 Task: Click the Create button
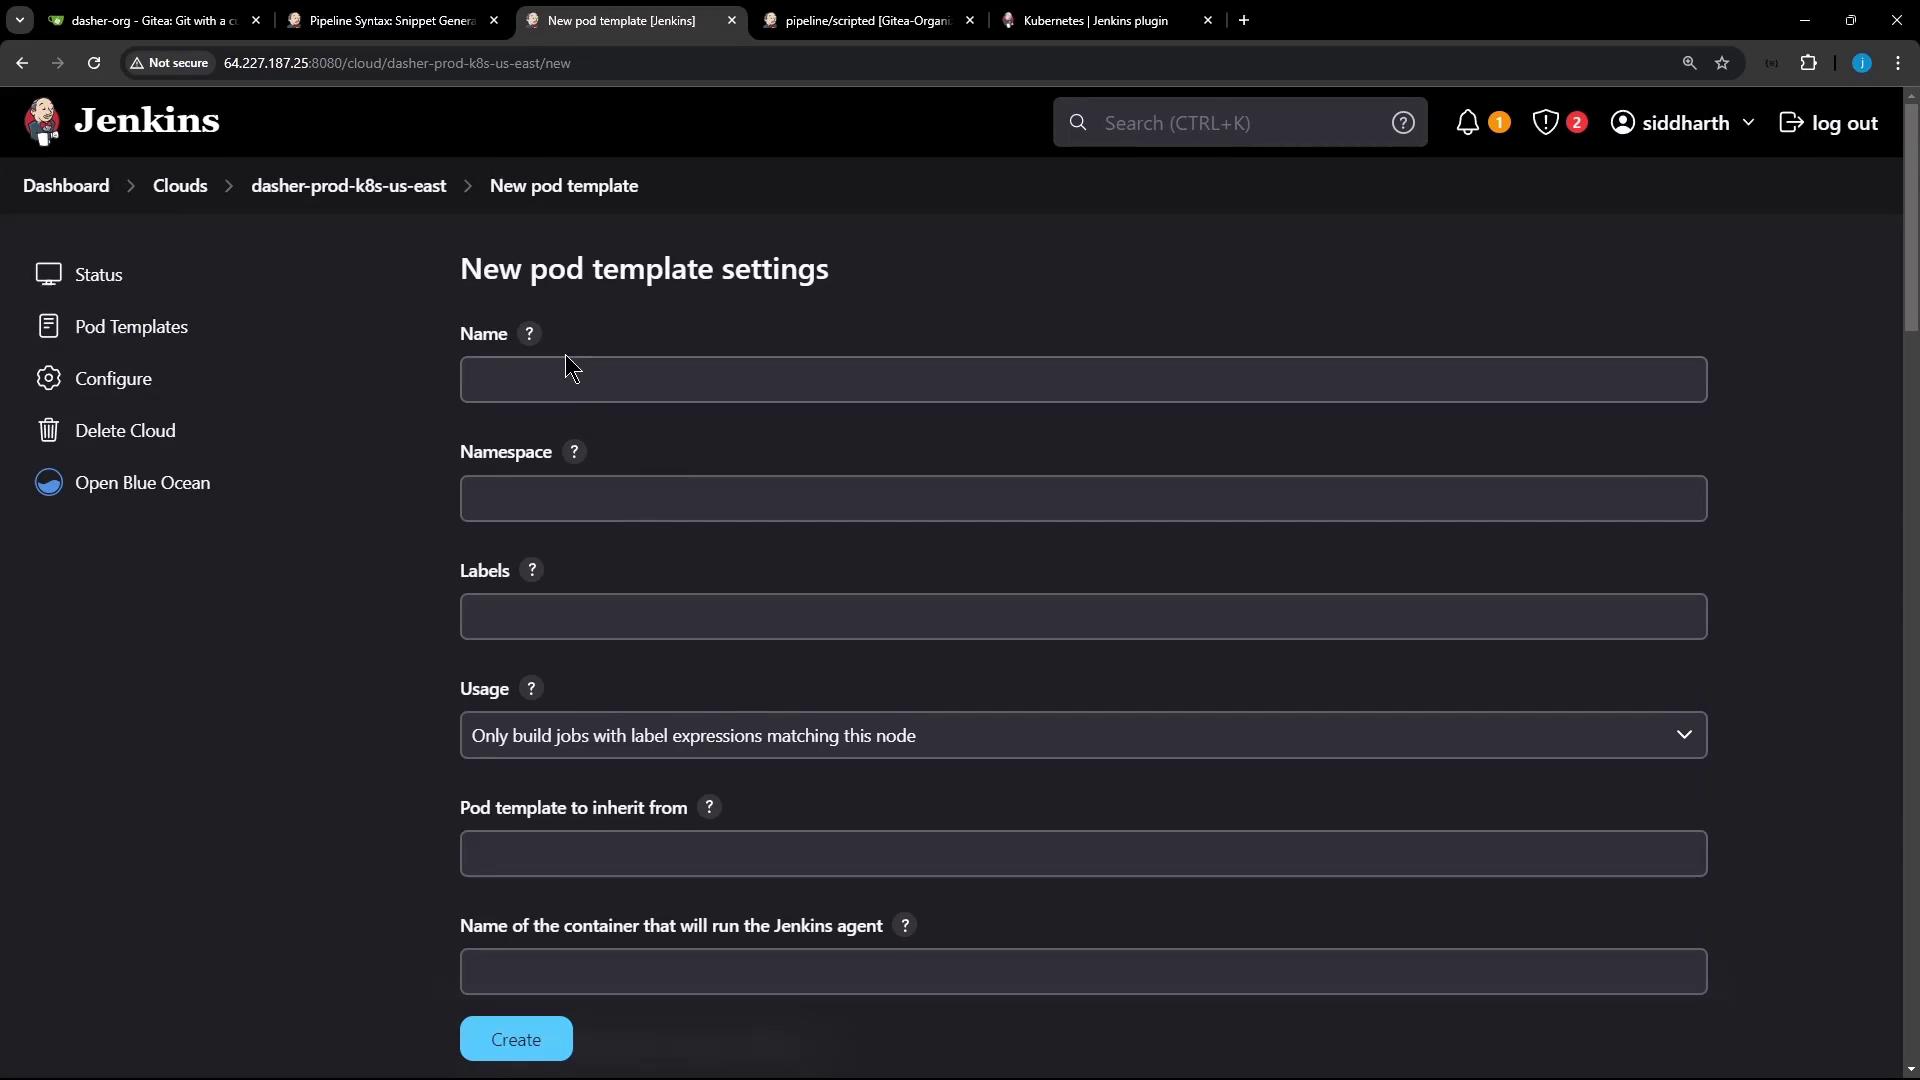coord(516,1039)
